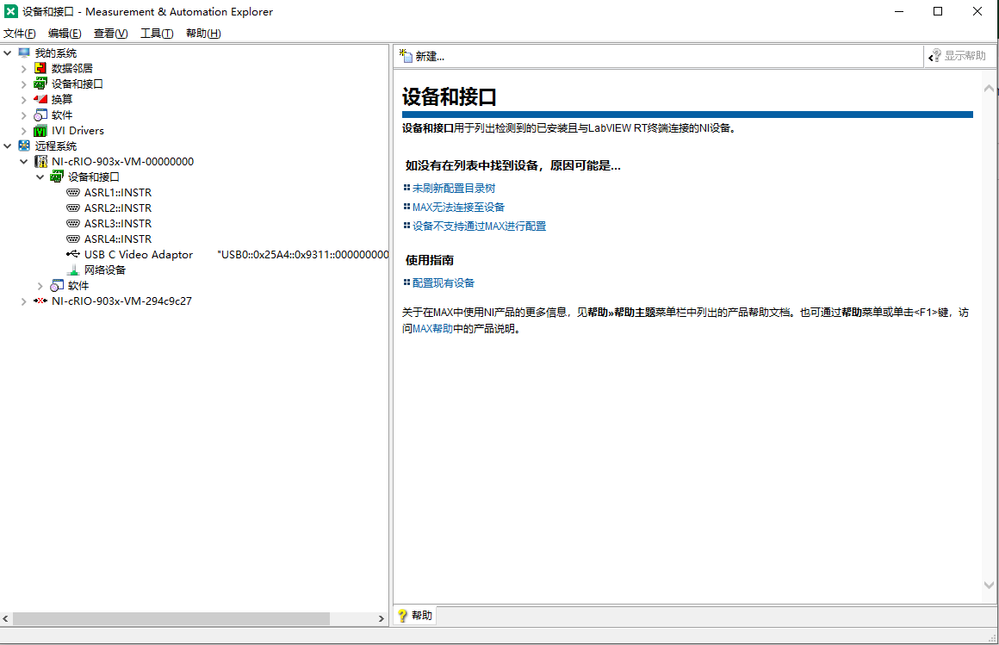Click the ASRL2::INSTR serial port icon
Image resolution: width=999 pixels, height=645 pixels.
(x=73, y=208)
